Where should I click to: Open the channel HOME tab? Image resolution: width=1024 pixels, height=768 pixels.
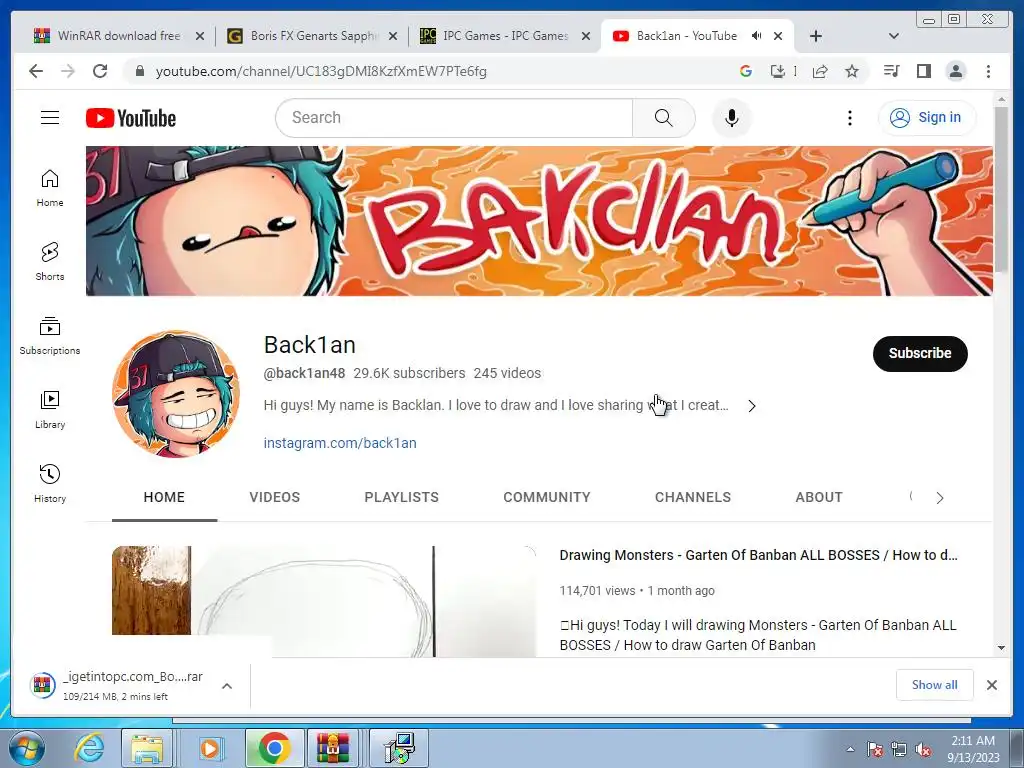pyautogui.click(x=164, y=497)
